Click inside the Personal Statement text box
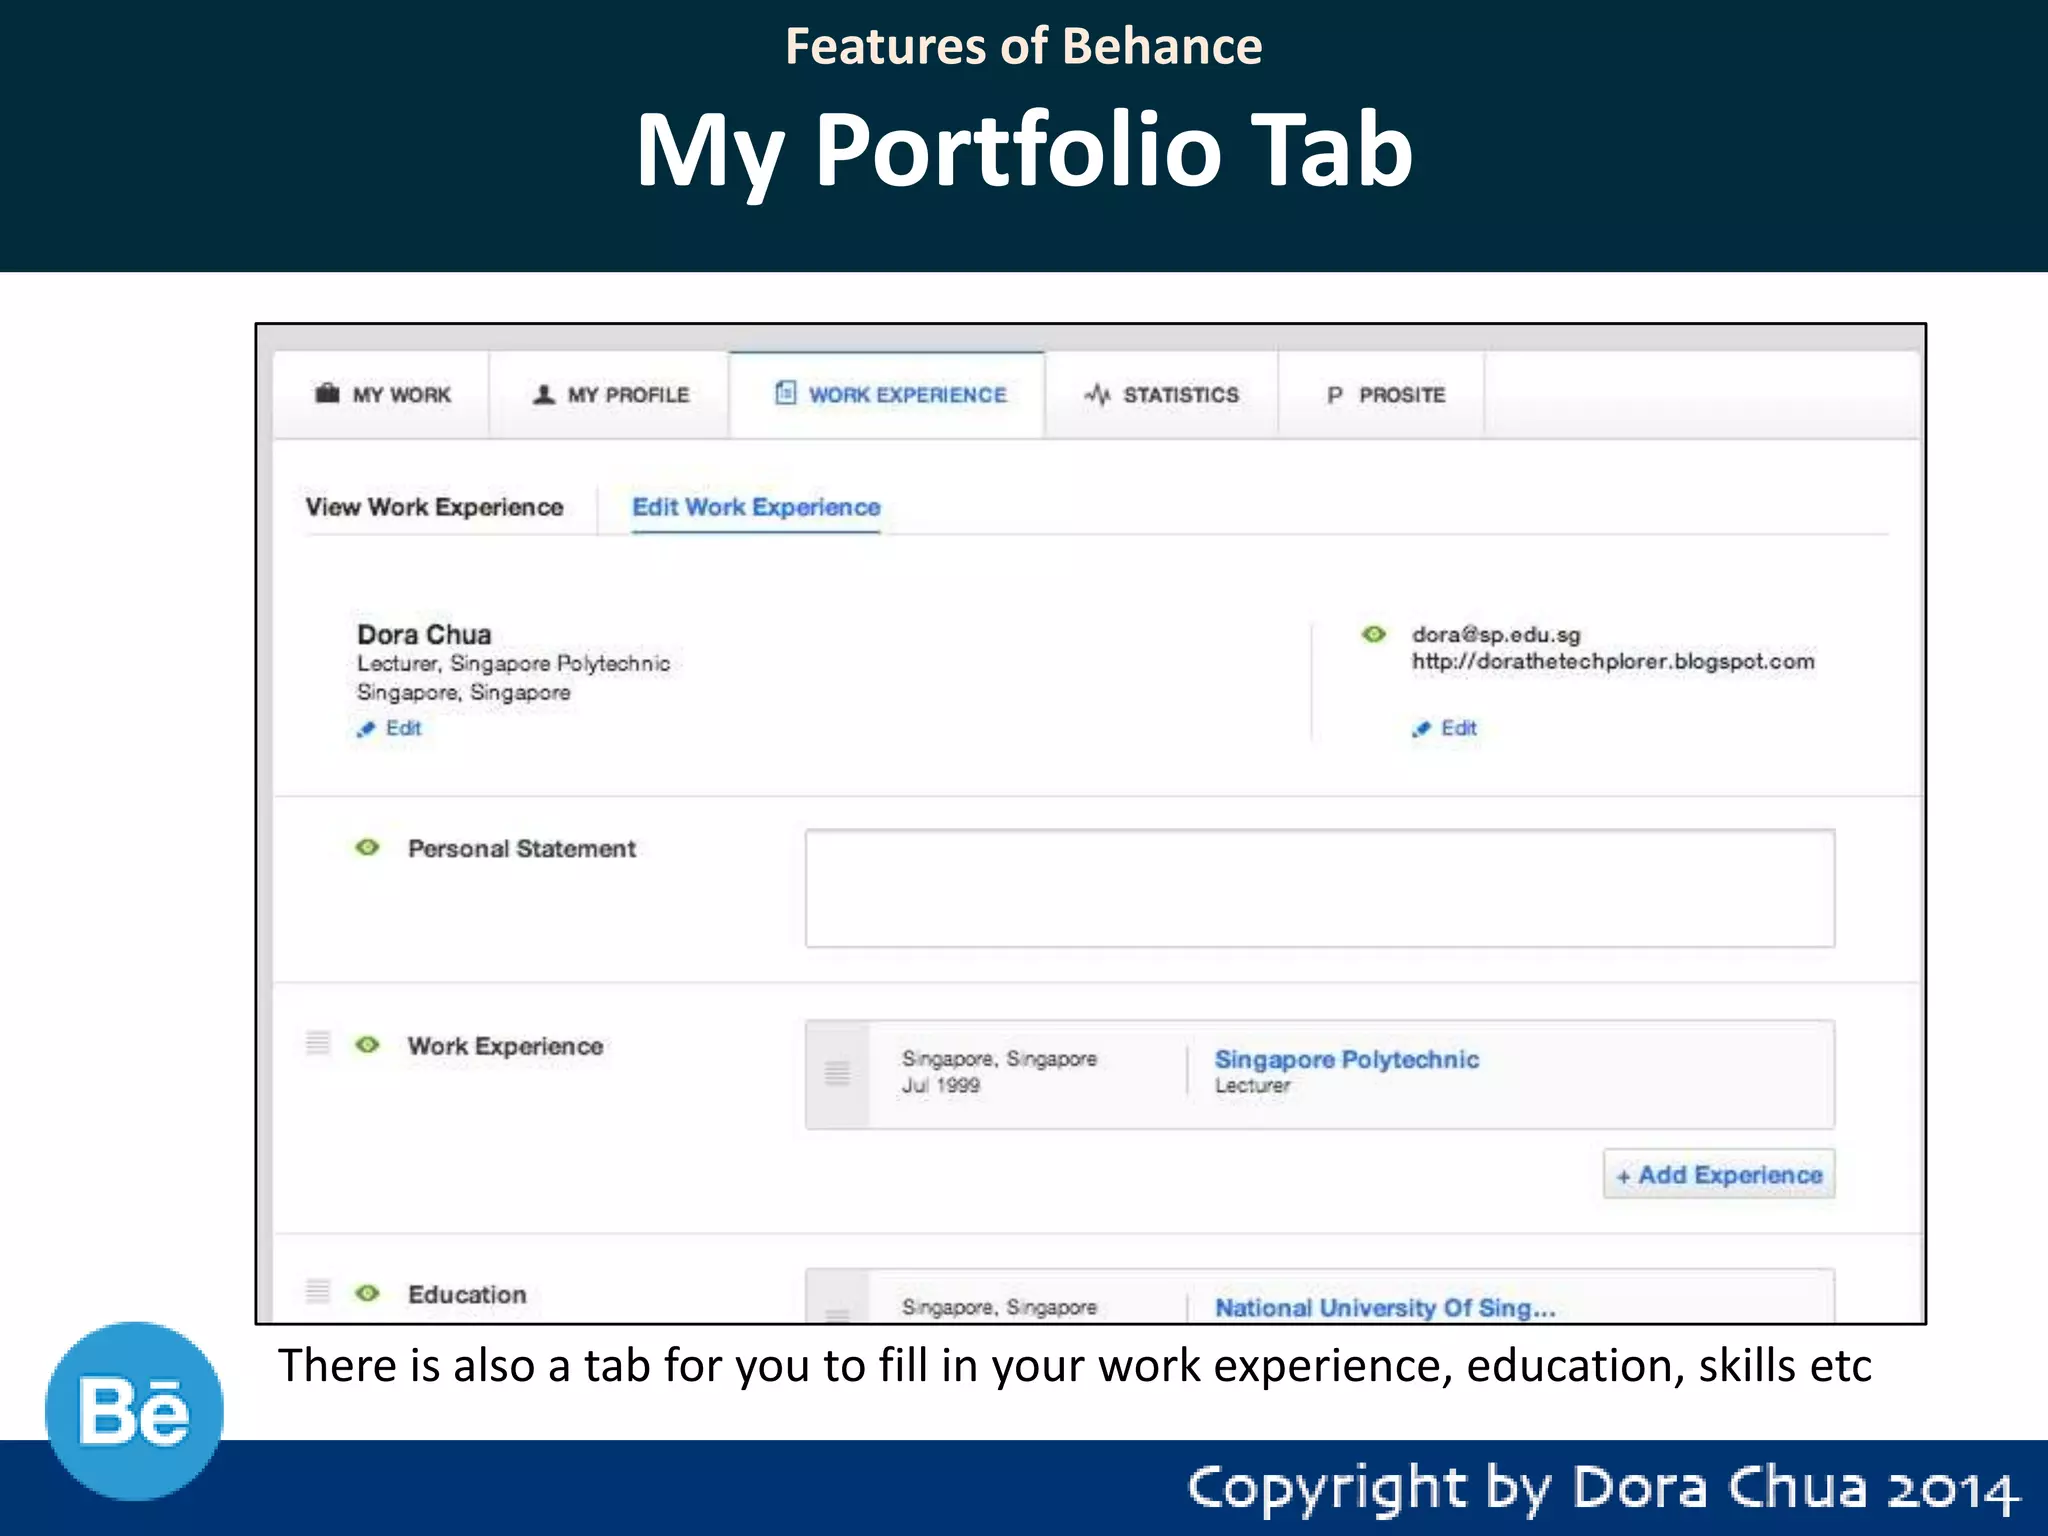Image resolution: width=2048 pixels, height=1536 pixels. click(1319, 888)
